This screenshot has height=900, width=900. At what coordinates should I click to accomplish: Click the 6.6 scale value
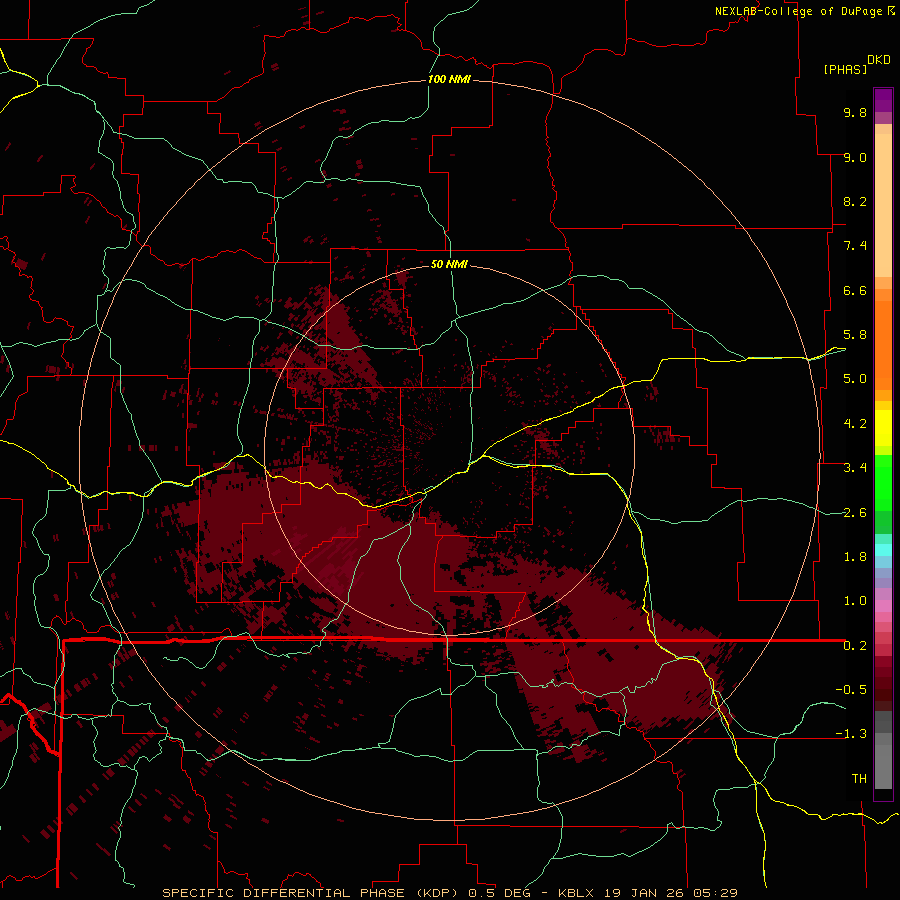[855, 290]
